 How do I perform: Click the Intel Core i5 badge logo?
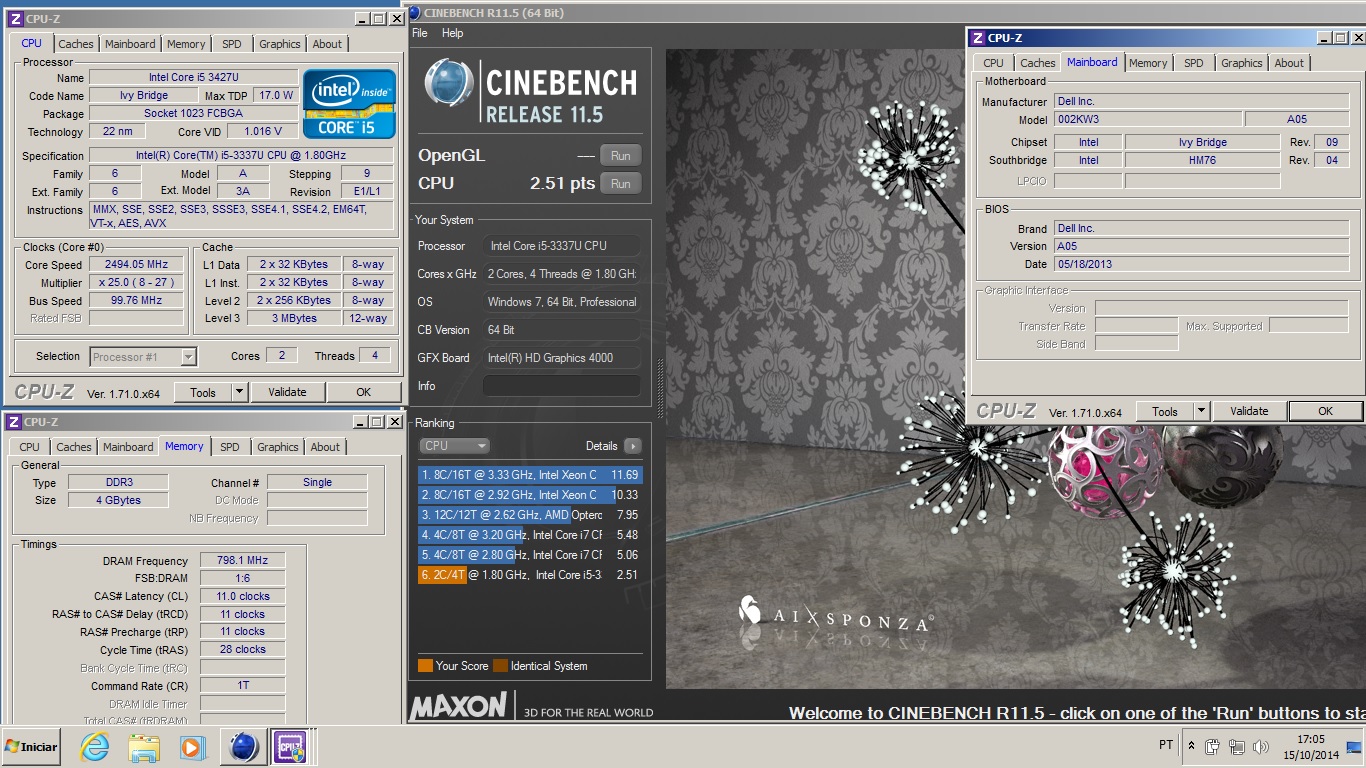coord(349,103)
